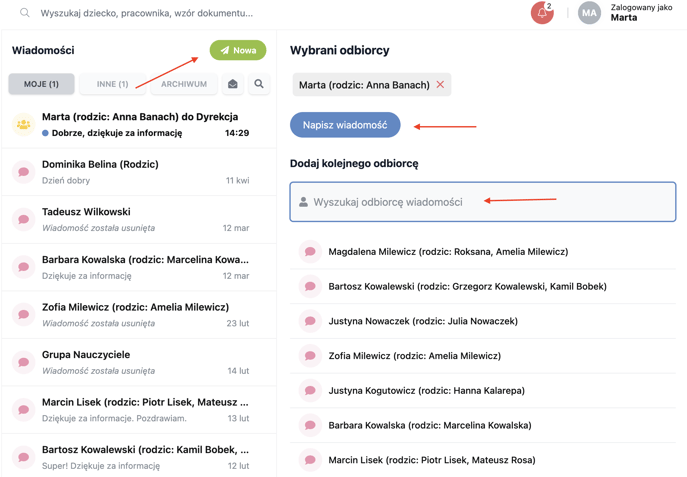Click the green Nowa button
This screenshot has height=477, width=687.
[x=238, y=50]
